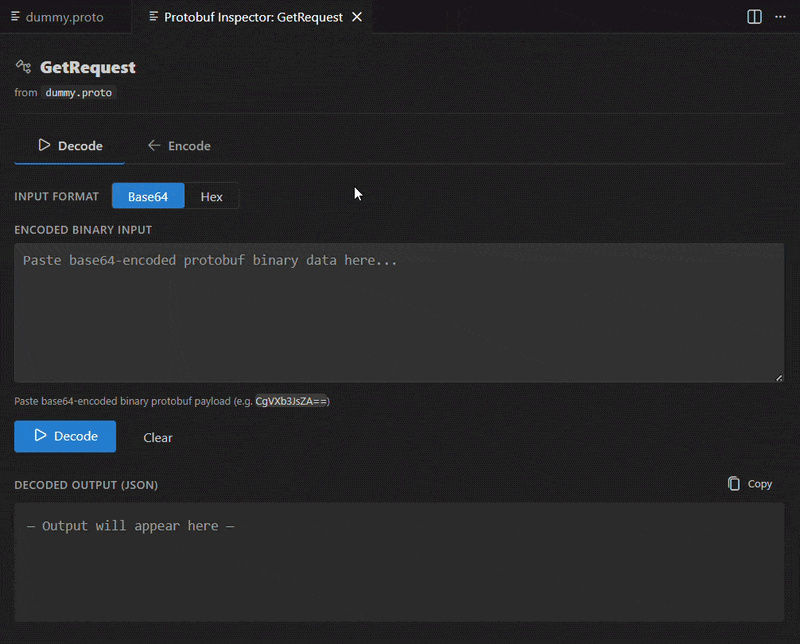
Task: Open the Decode mode tab
Action: pyautogui.click(x=69, y=145)
